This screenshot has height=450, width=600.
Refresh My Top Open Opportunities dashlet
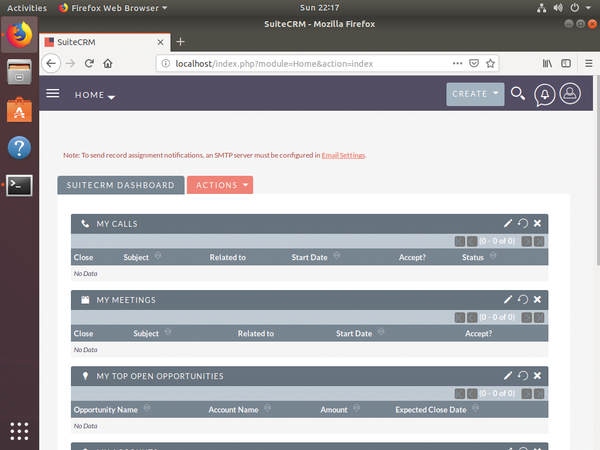pos(523,376)
